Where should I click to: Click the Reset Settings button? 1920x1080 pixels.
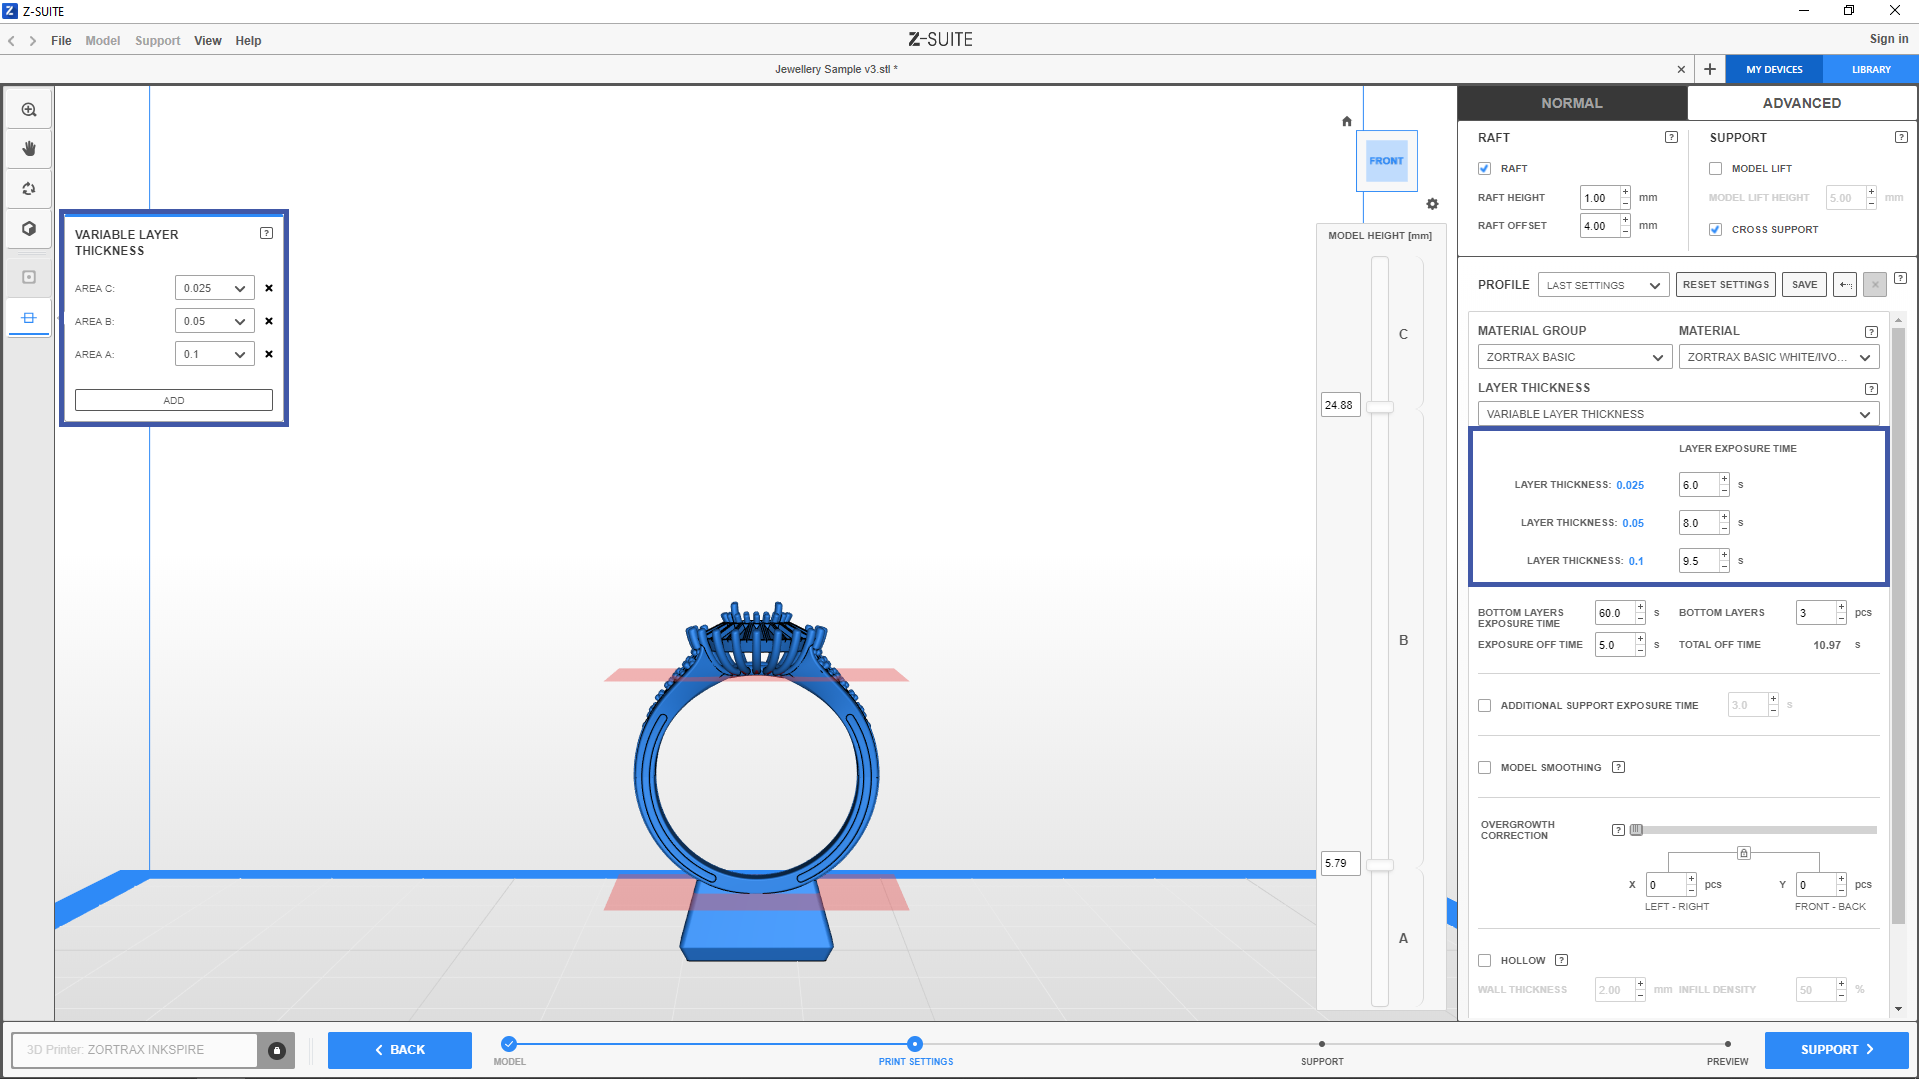pos(1725,285)
